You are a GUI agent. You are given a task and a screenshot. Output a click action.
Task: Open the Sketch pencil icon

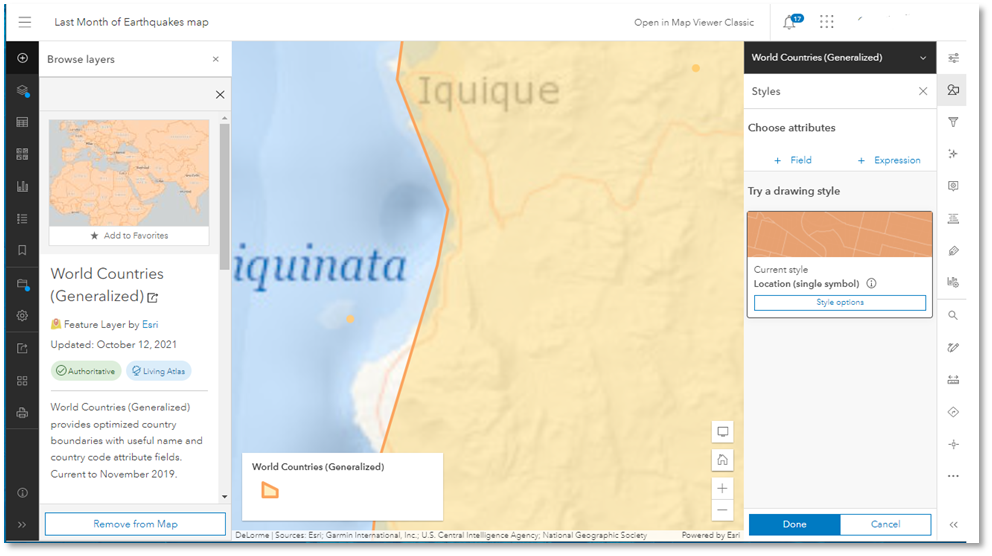[x=953, y=347]
